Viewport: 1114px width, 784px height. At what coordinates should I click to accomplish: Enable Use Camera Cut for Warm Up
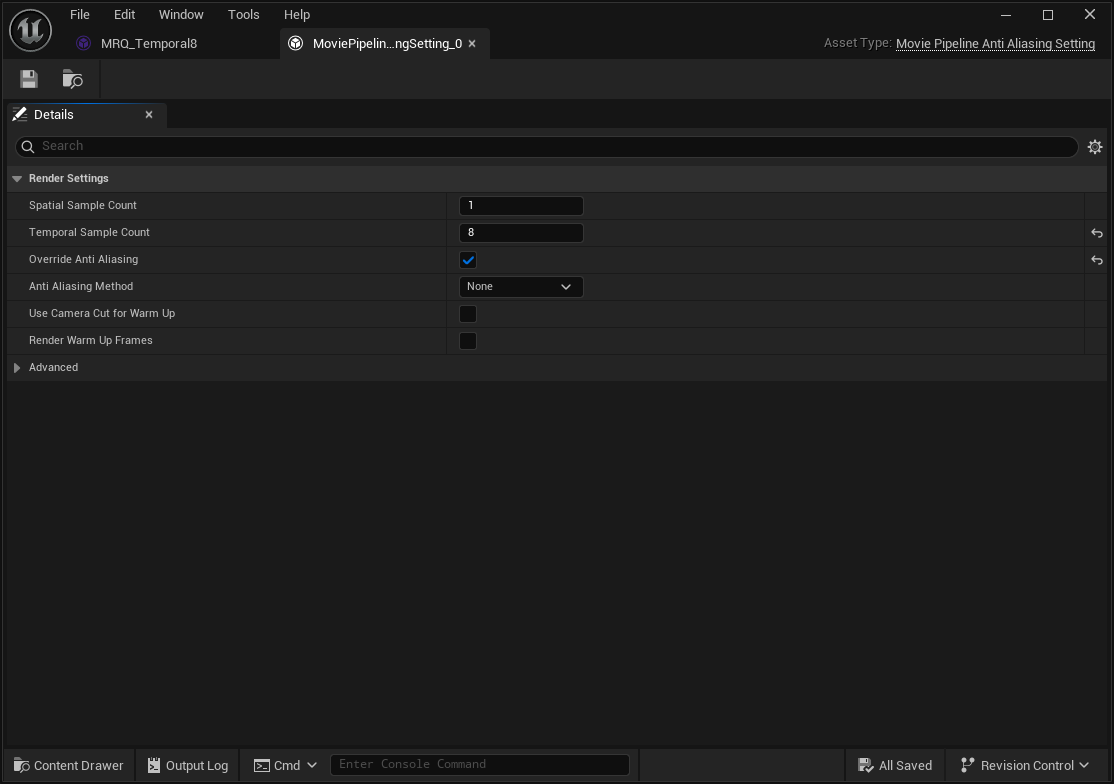467,314
